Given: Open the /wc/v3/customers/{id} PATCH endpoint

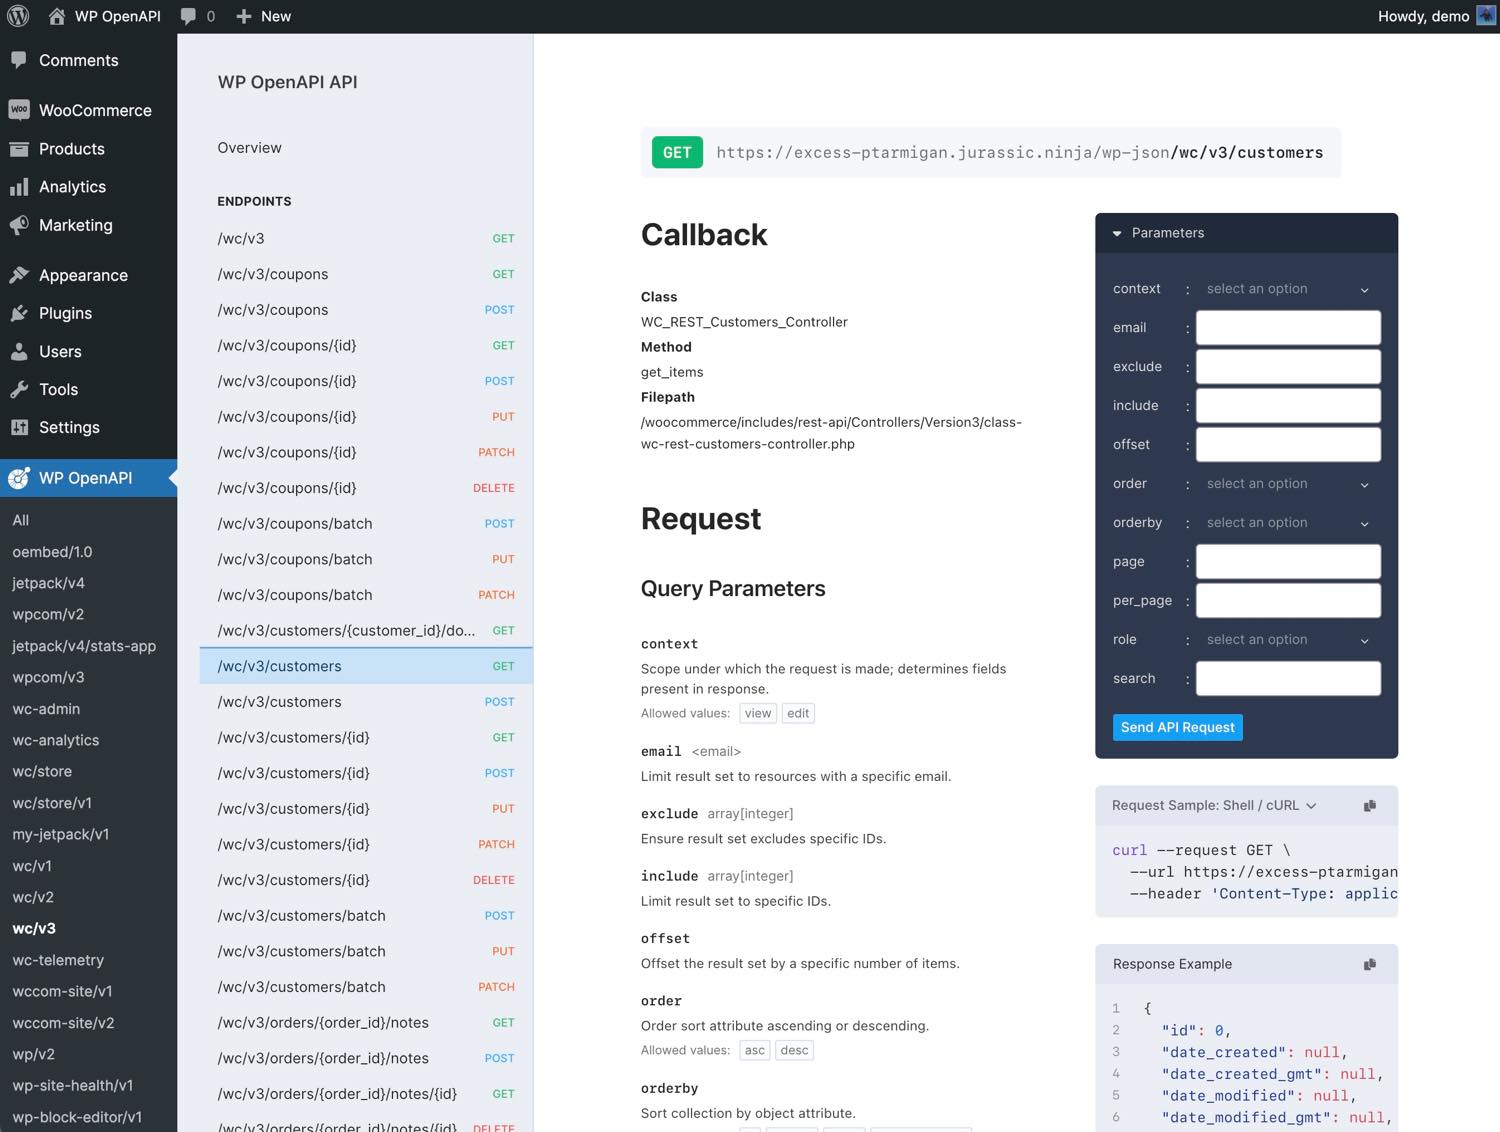Looking at the screenshot, I should click(x=366, y=845).
